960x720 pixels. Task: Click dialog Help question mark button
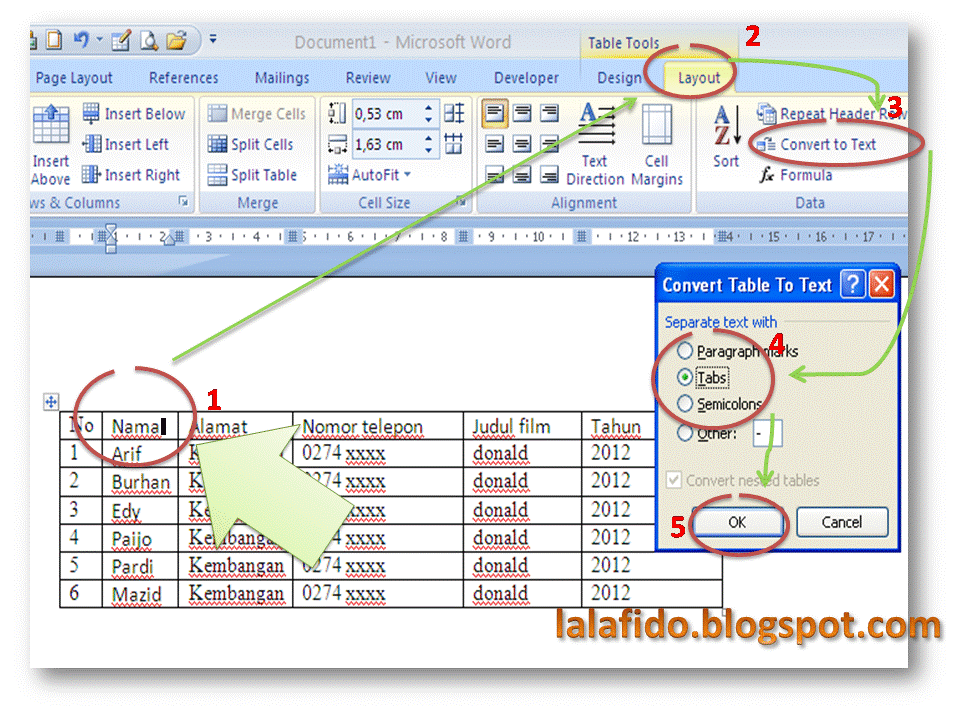[x=852, y=285]
